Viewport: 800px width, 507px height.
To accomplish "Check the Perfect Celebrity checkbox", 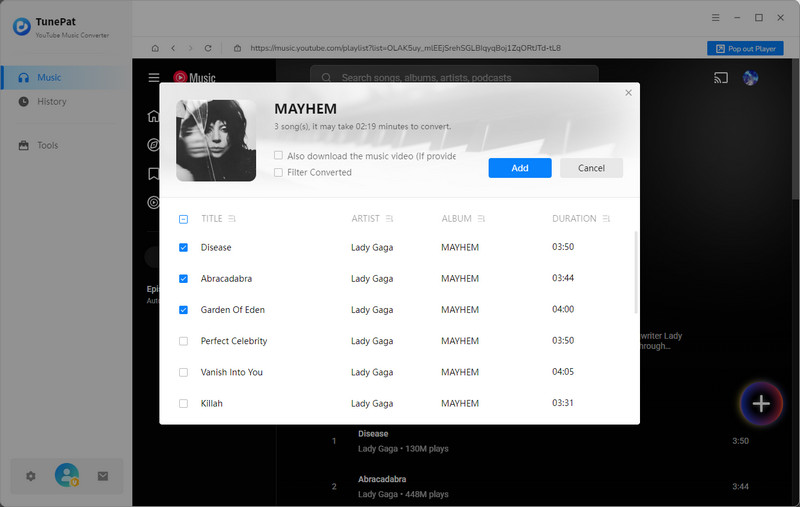I will (x=183, y=341).
